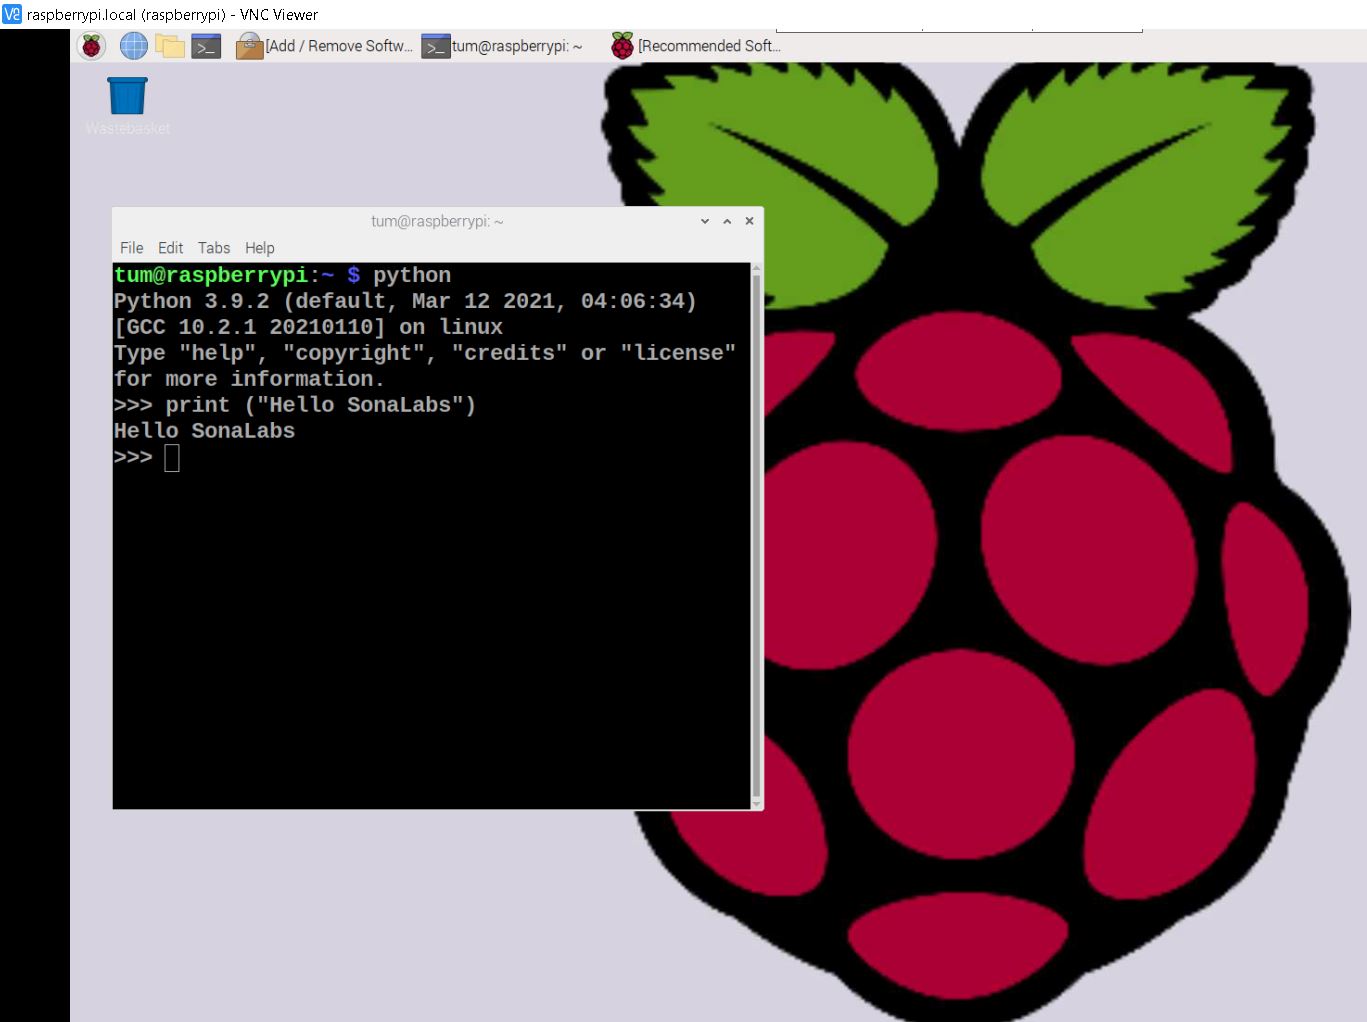Maximize the terminal window
Screen dimensions: 1367x1022
click(x=727, y=221)
